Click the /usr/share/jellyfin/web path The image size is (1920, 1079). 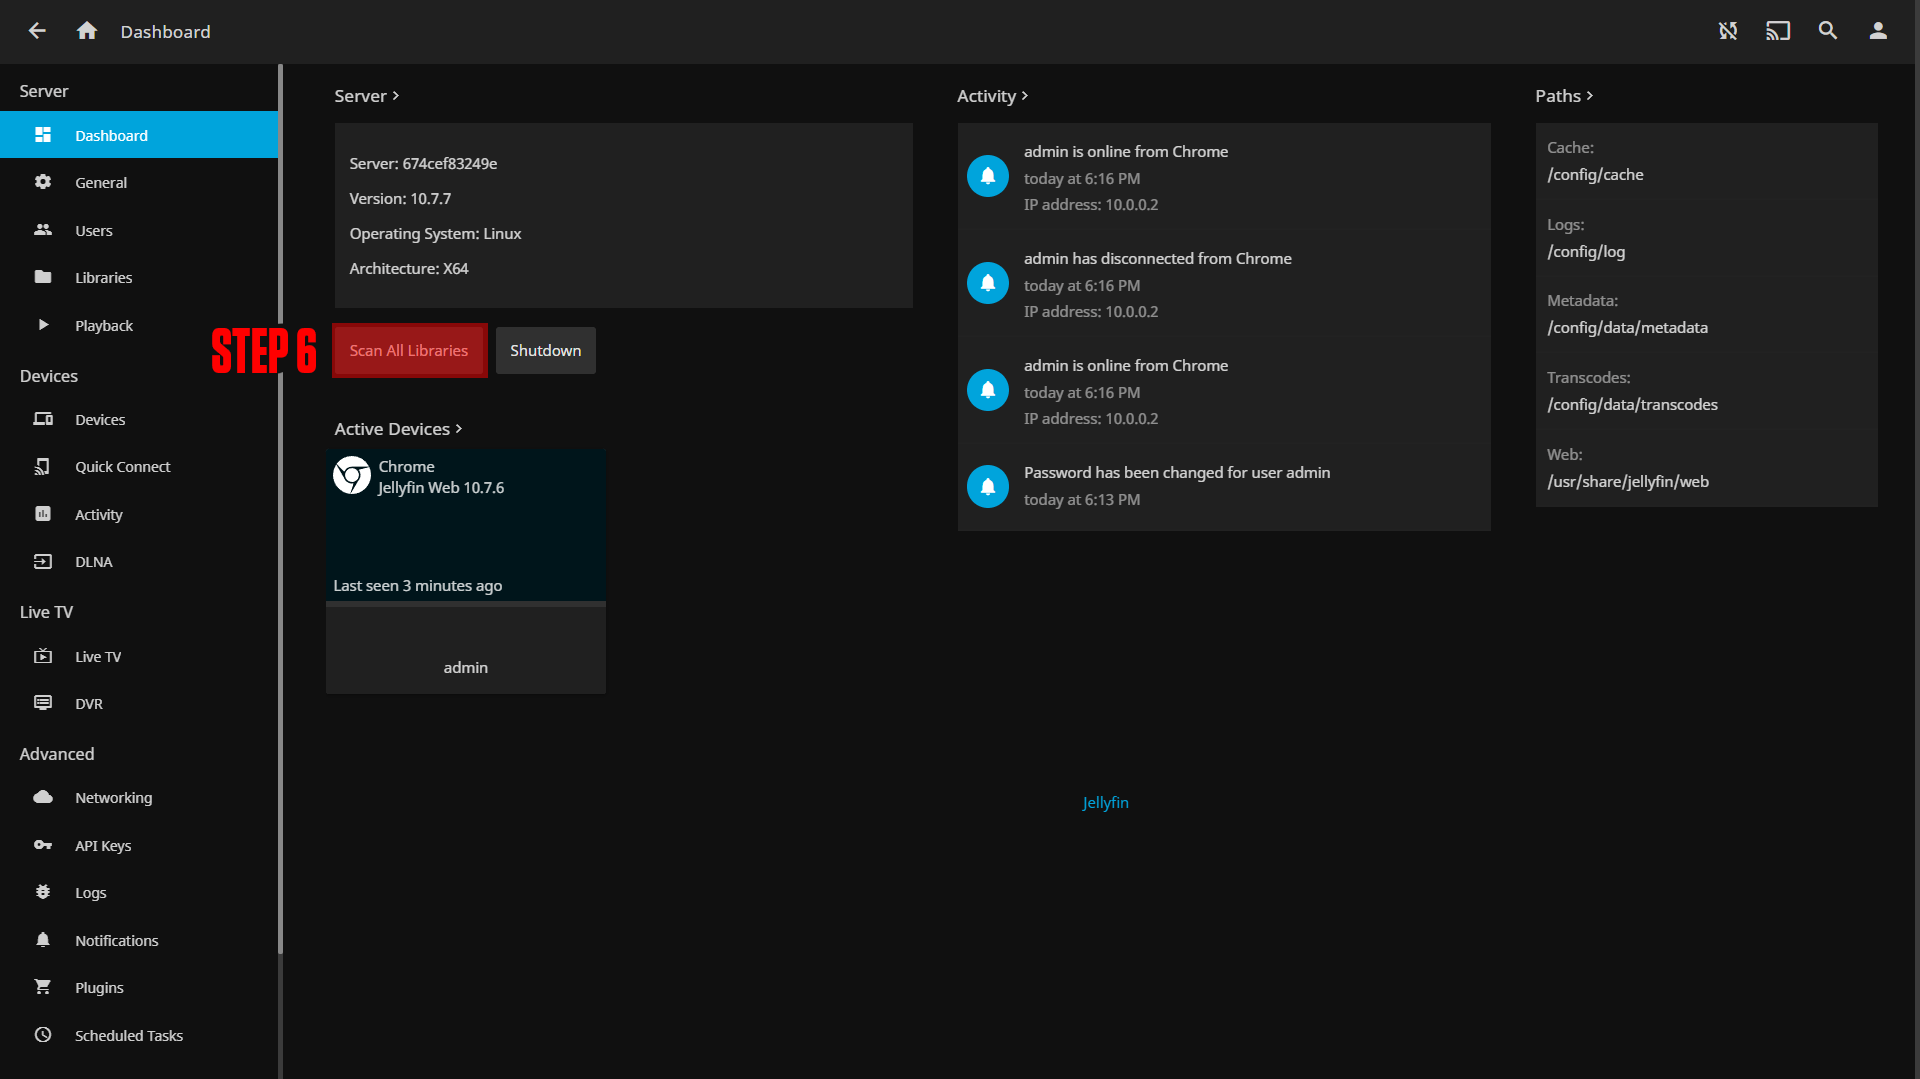(1628, 481)
